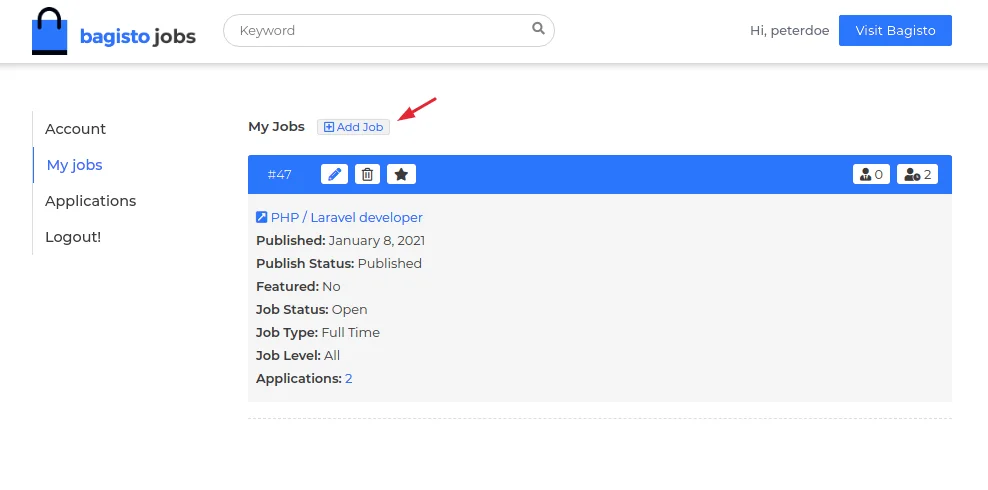Go to Account in the sidebar
Viewport: 988px width, 490px height.
[x=76, y=129]
